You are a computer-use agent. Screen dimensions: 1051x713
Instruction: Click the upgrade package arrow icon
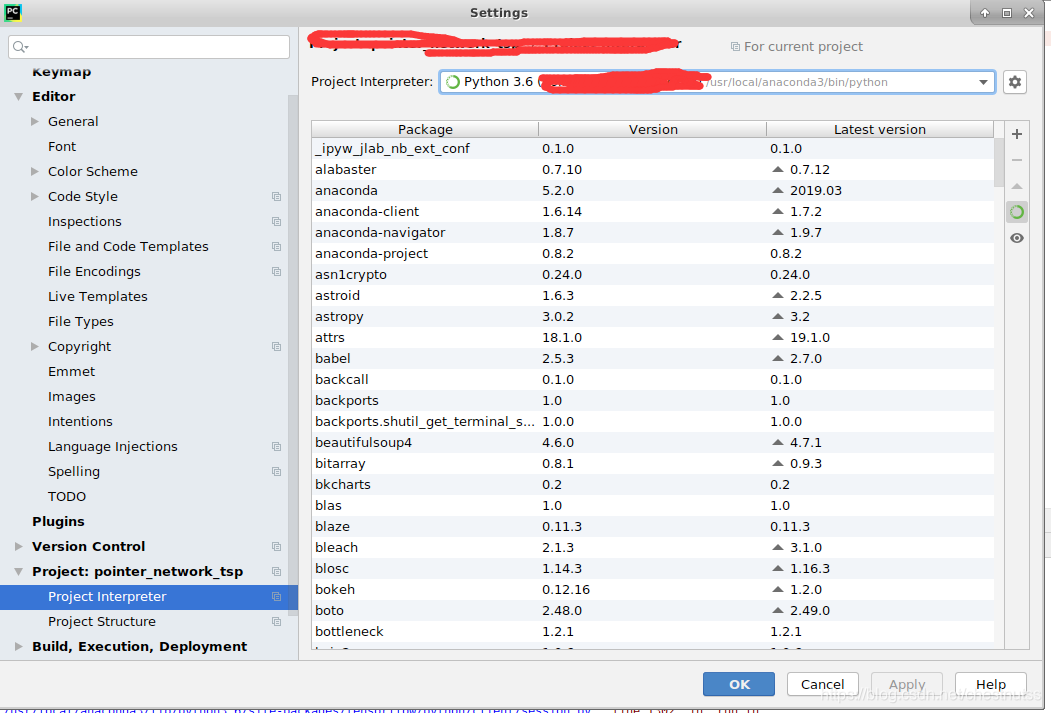pyautogui.click(x=1017, y=186)
